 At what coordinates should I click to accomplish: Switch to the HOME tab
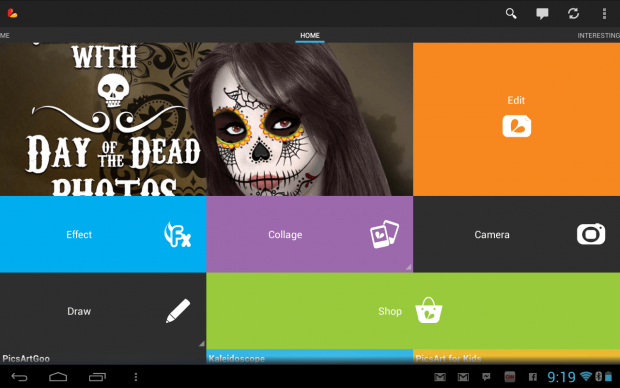click(310, 36)
